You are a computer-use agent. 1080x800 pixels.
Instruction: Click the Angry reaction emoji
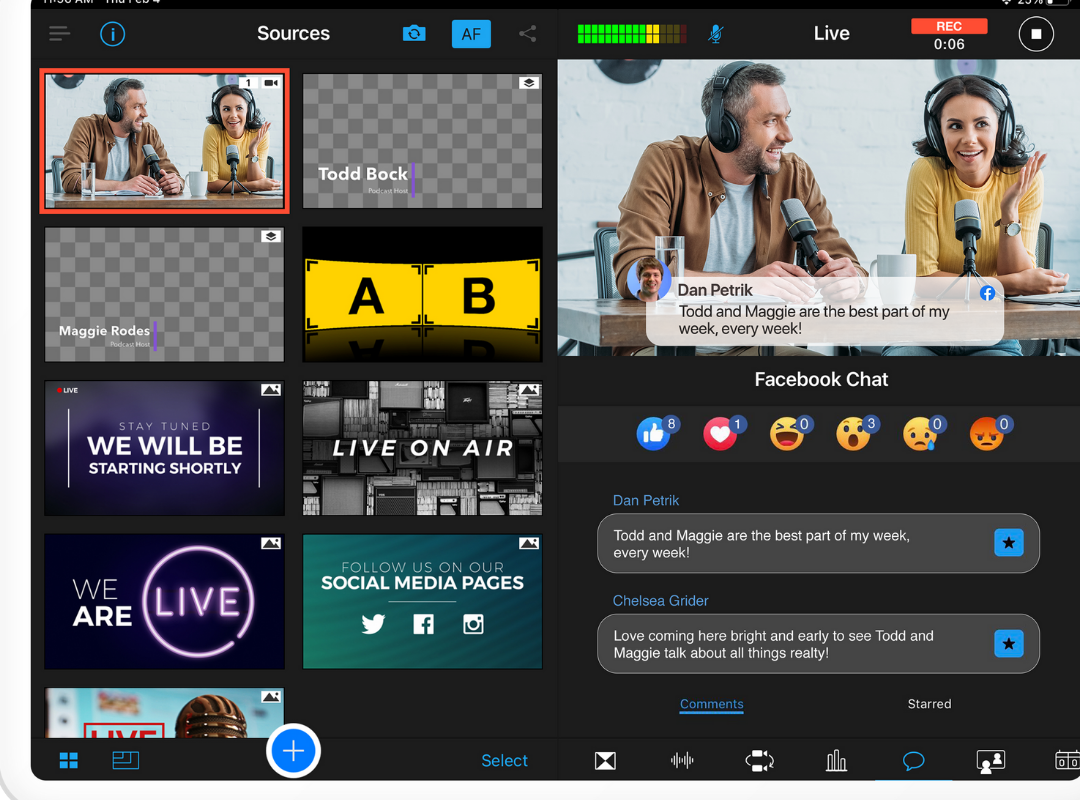point(988,433)
